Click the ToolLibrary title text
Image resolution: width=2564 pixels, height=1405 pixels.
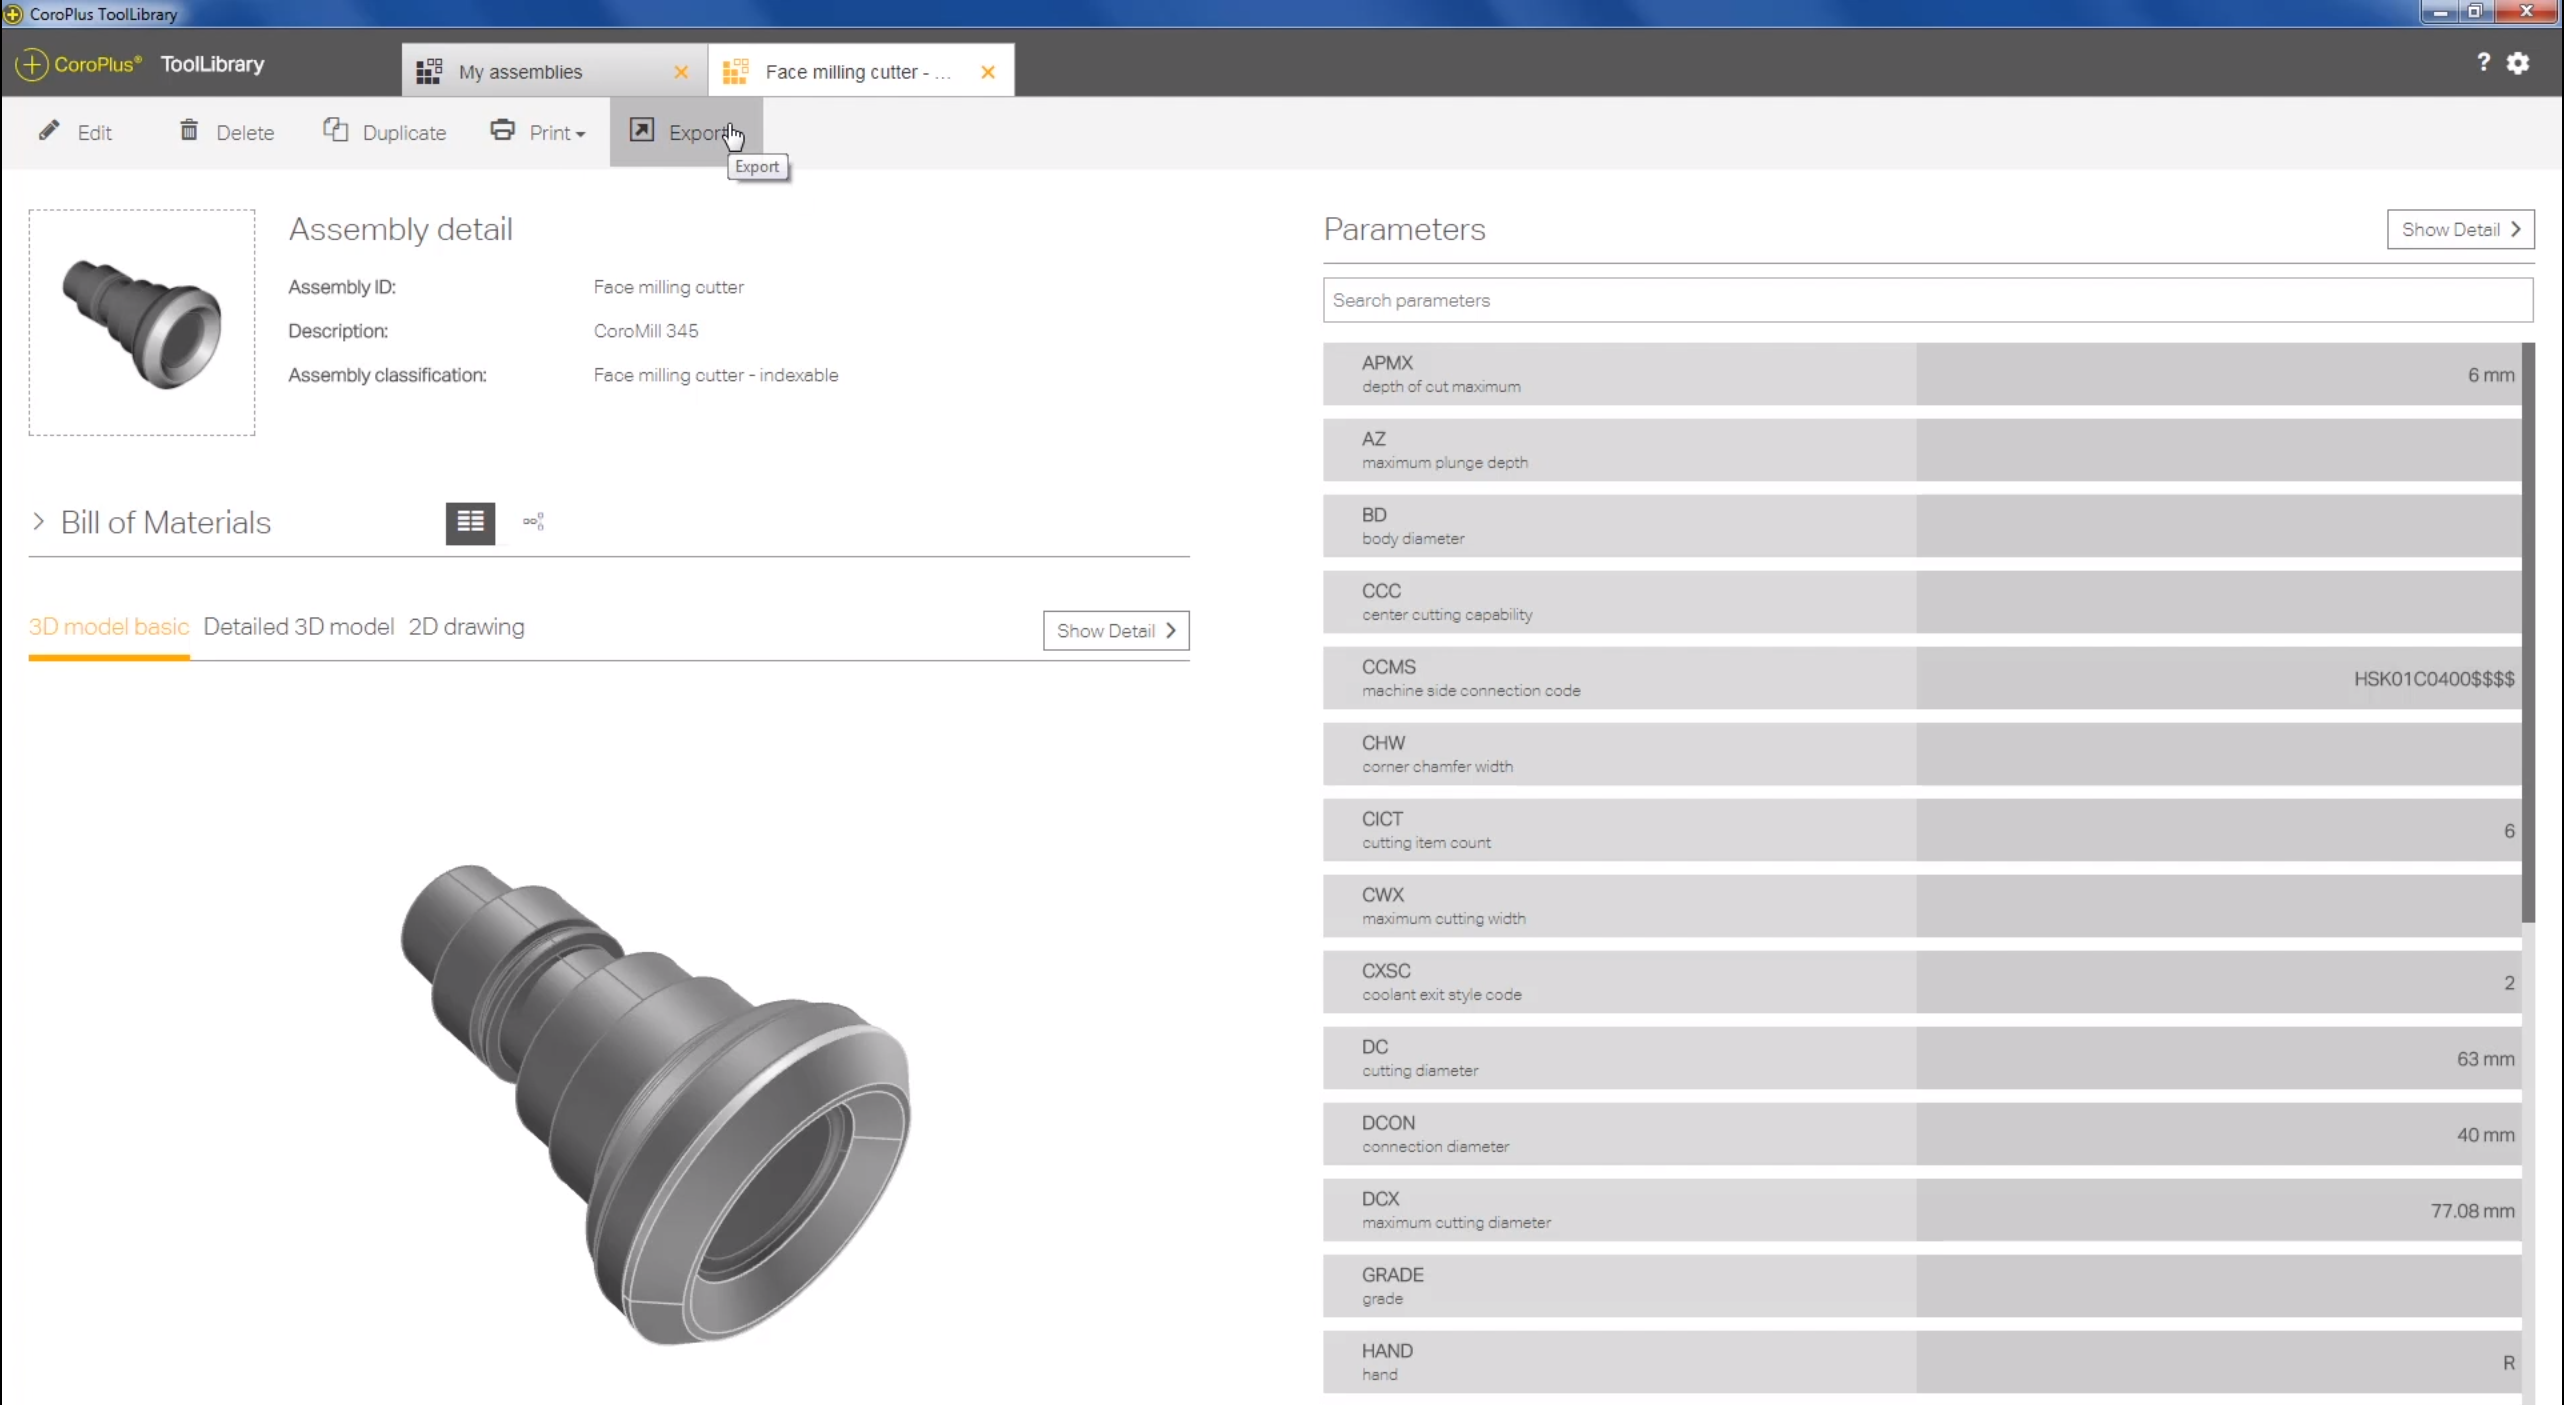click(x=212, y=64)
